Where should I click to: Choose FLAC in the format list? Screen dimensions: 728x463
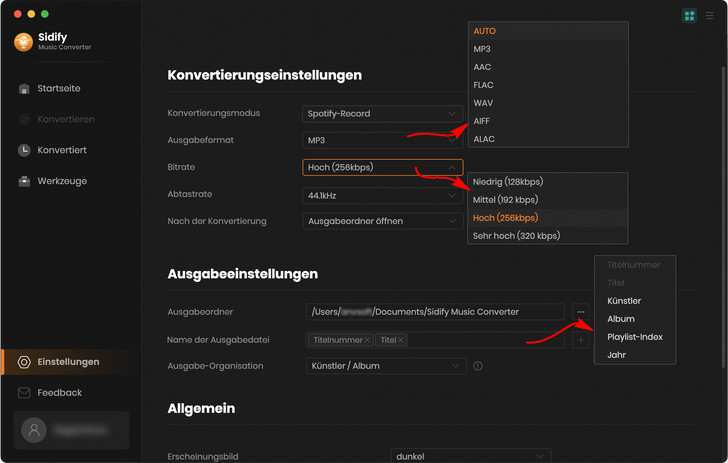(x=548, y=85)
